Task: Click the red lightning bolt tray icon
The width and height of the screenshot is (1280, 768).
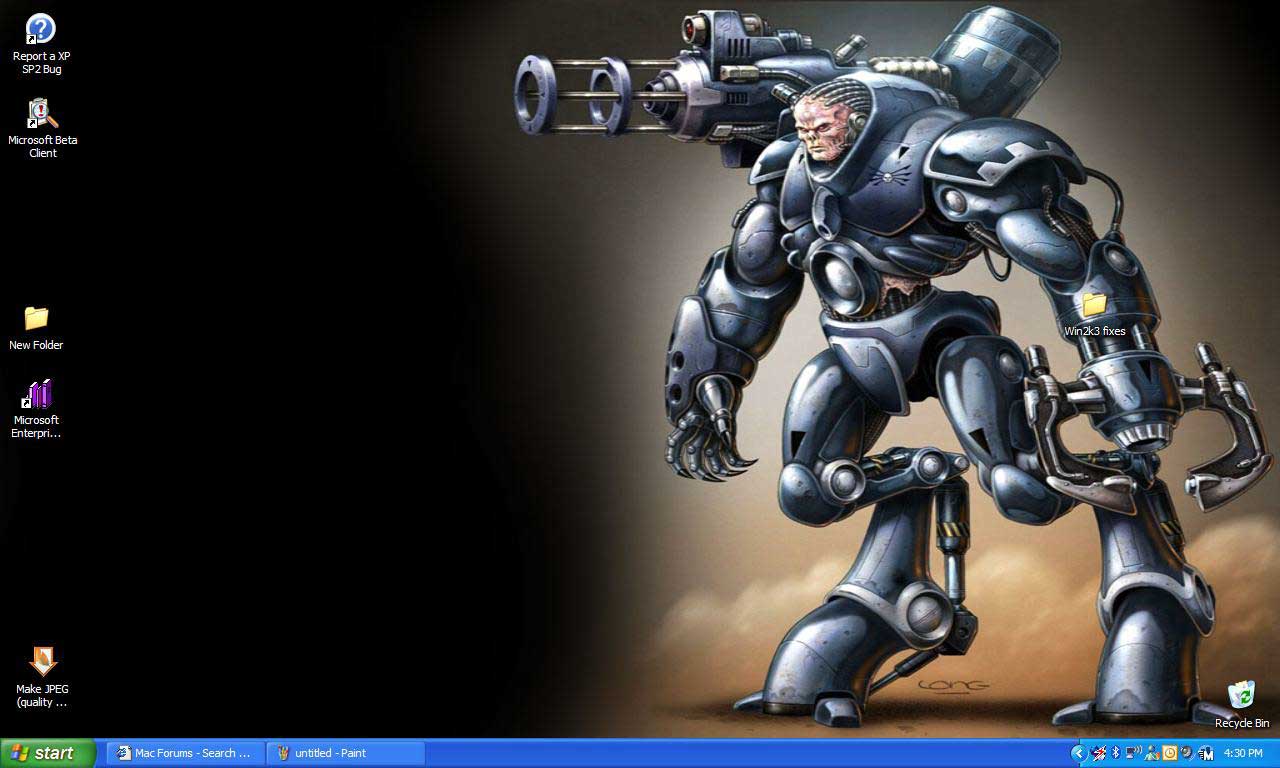Action: coord(1100,753)
